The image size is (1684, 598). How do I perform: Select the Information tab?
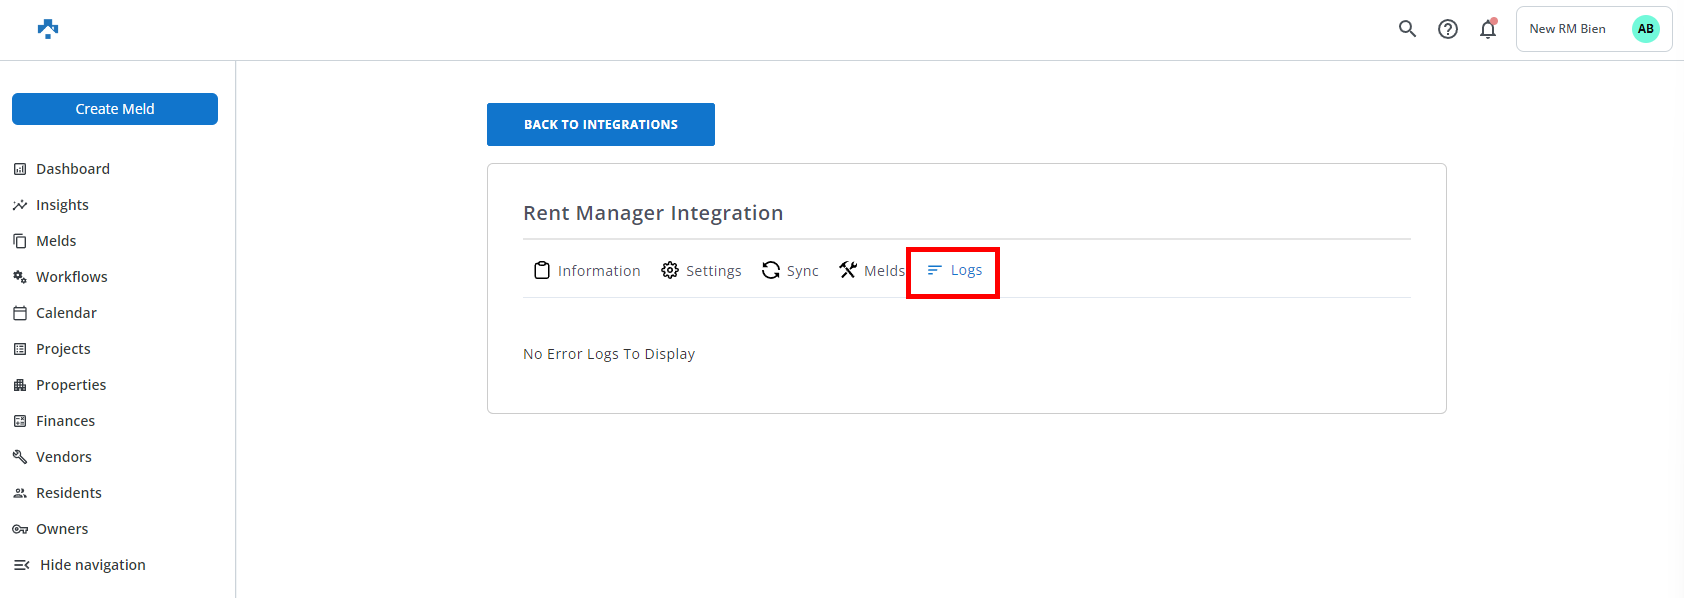[x=587, y=271]
